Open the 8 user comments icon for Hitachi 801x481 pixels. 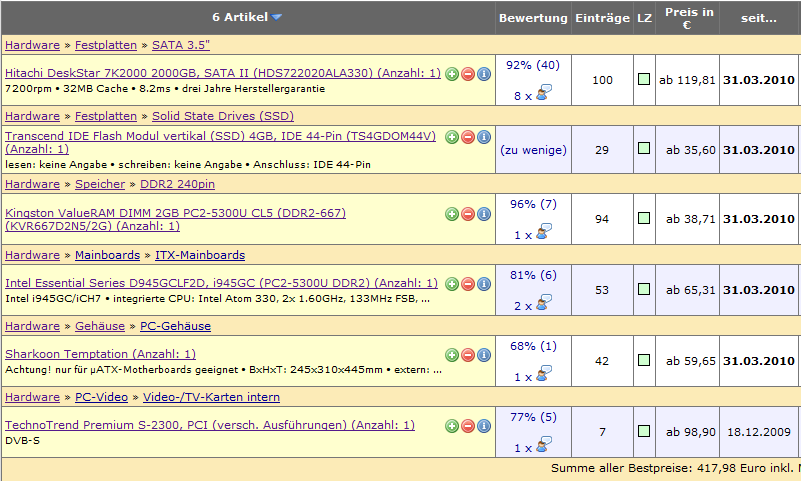[544, 93]
